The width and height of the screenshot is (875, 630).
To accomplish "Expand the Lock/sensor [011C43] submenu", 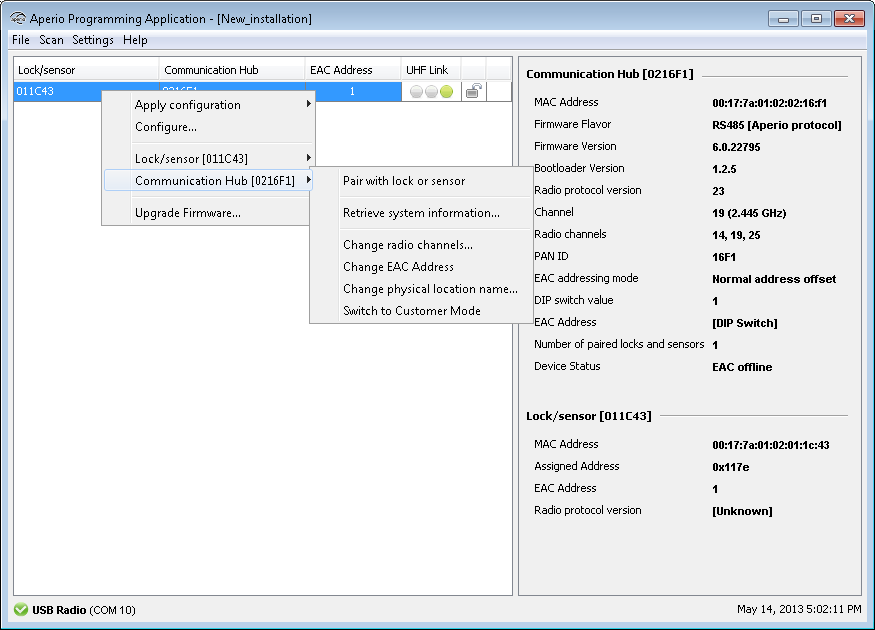I will 208,159.
